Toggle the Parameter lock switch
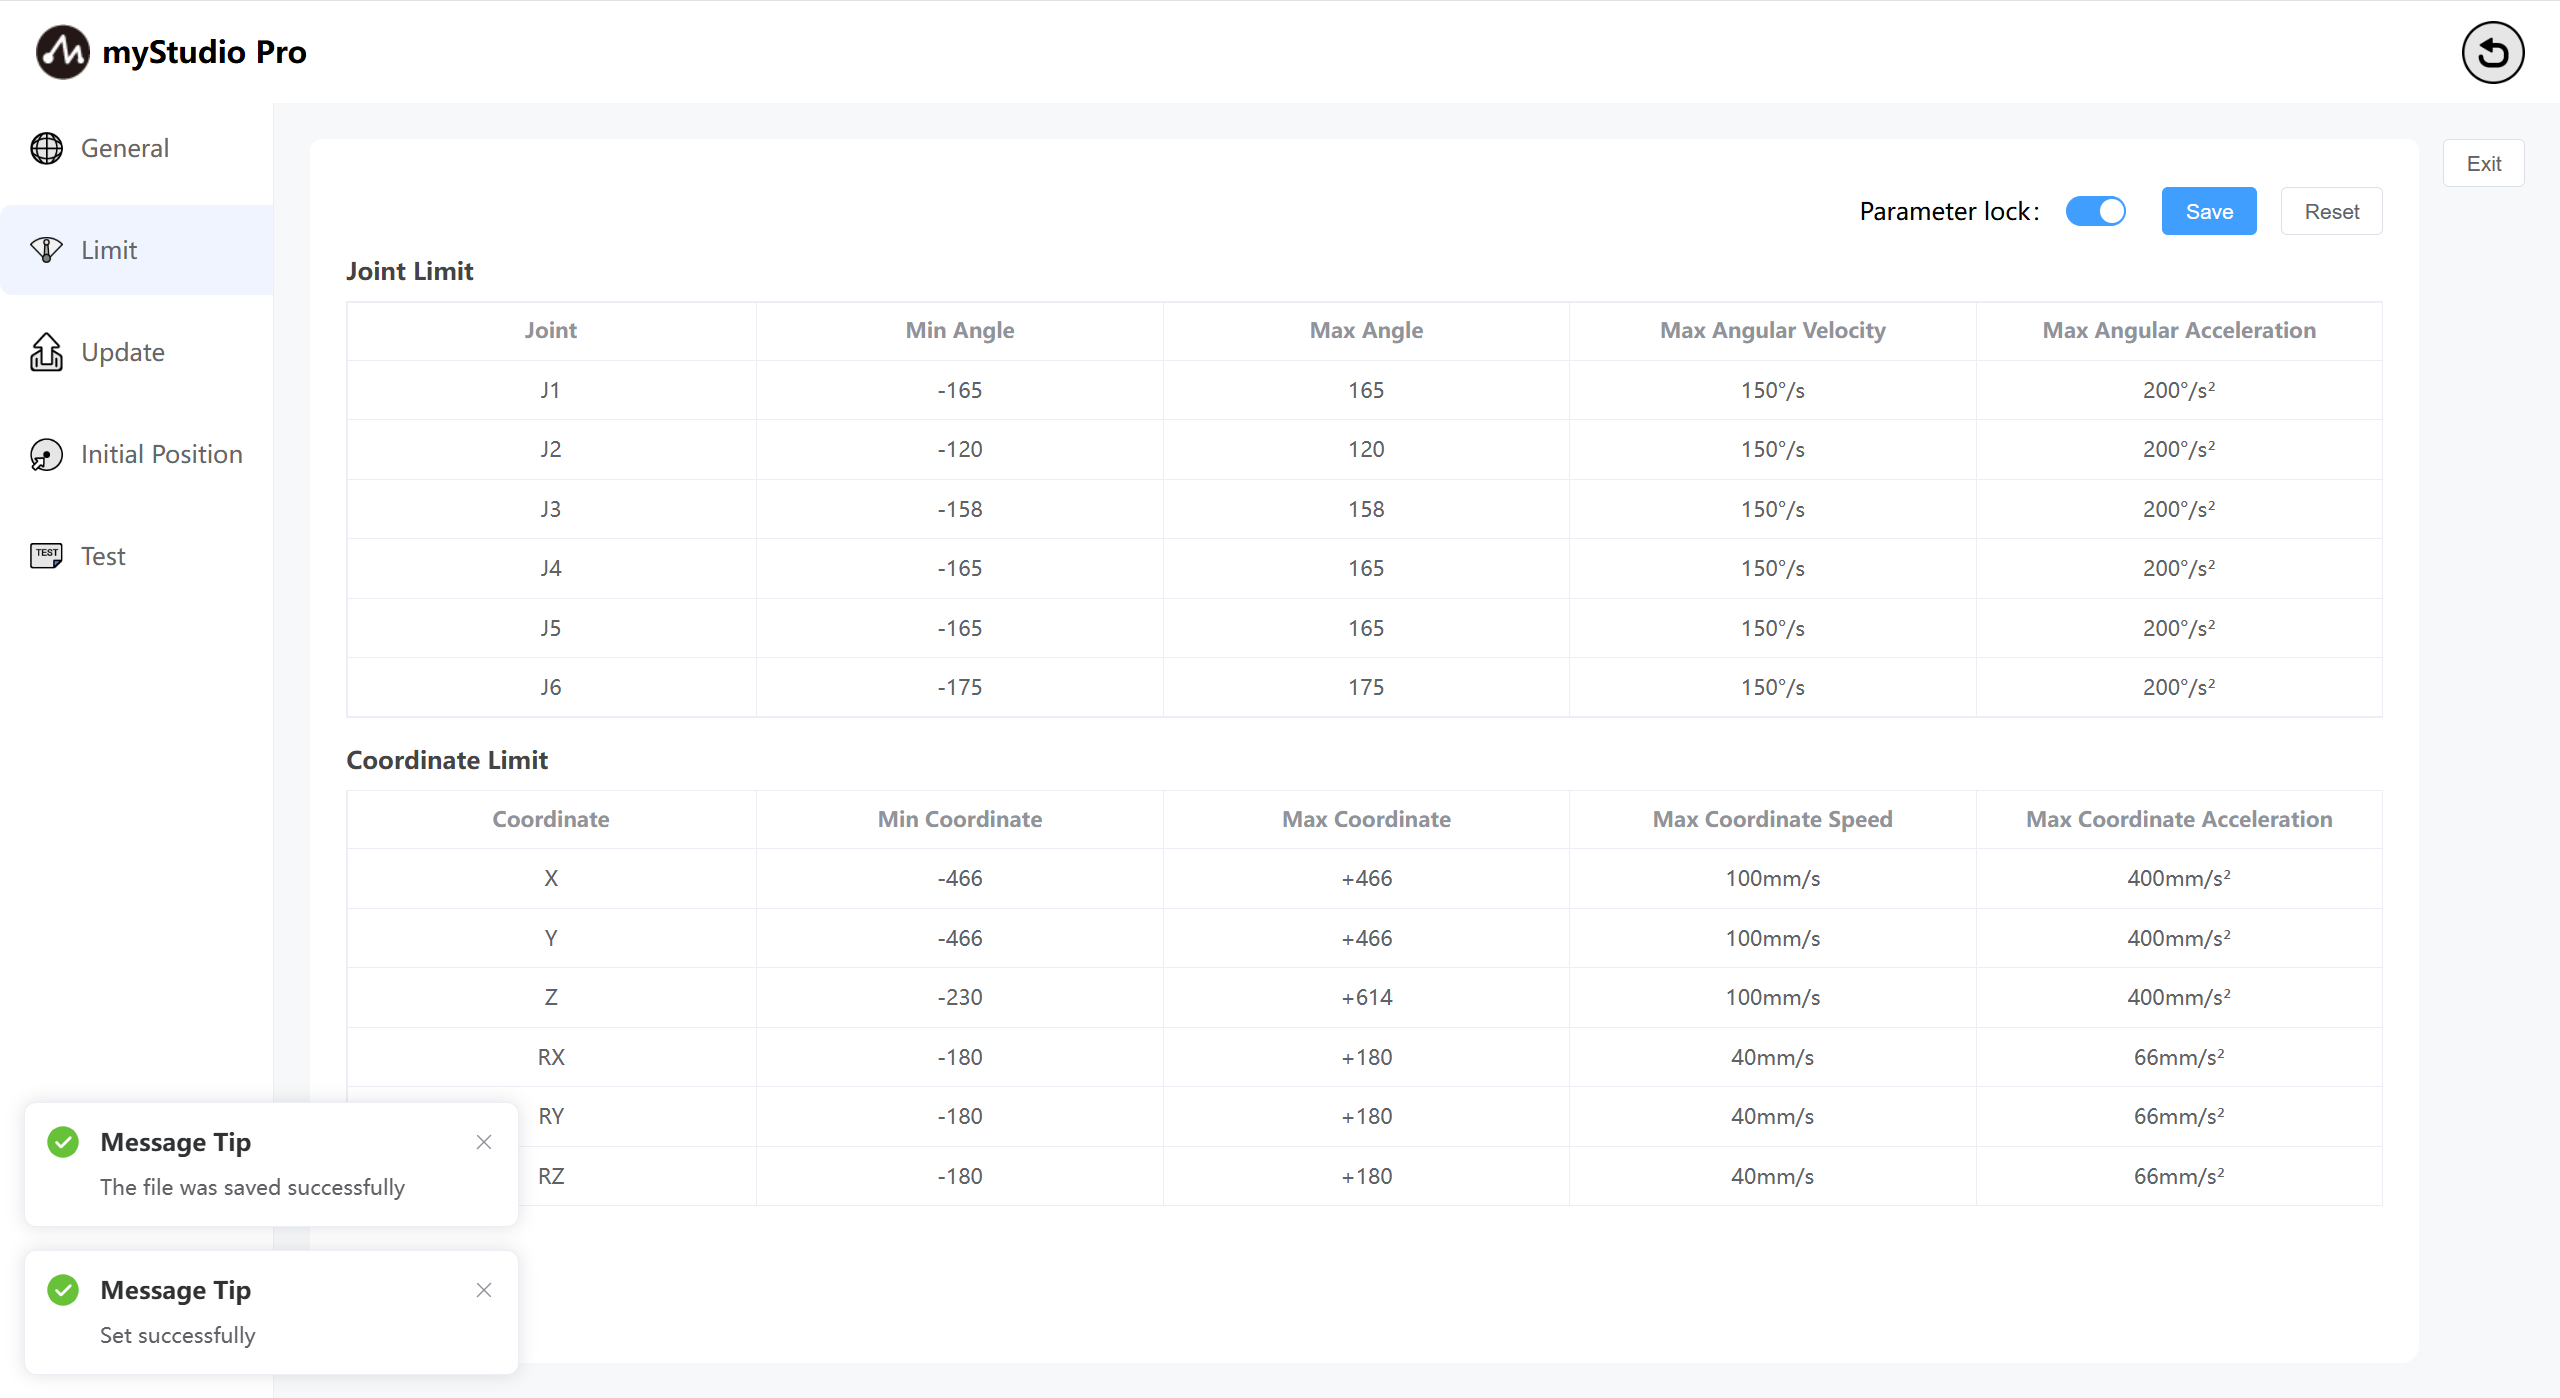The image size is (2560, 1398). tap(2095, 211)
